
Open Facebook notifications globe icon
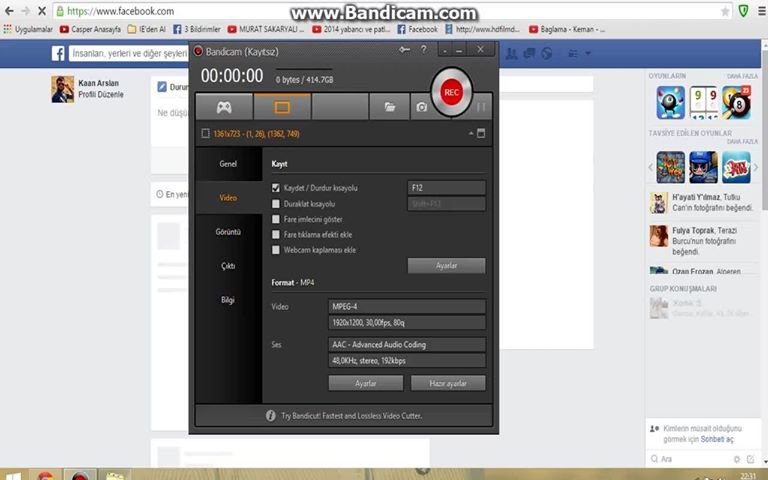point(547,53)
